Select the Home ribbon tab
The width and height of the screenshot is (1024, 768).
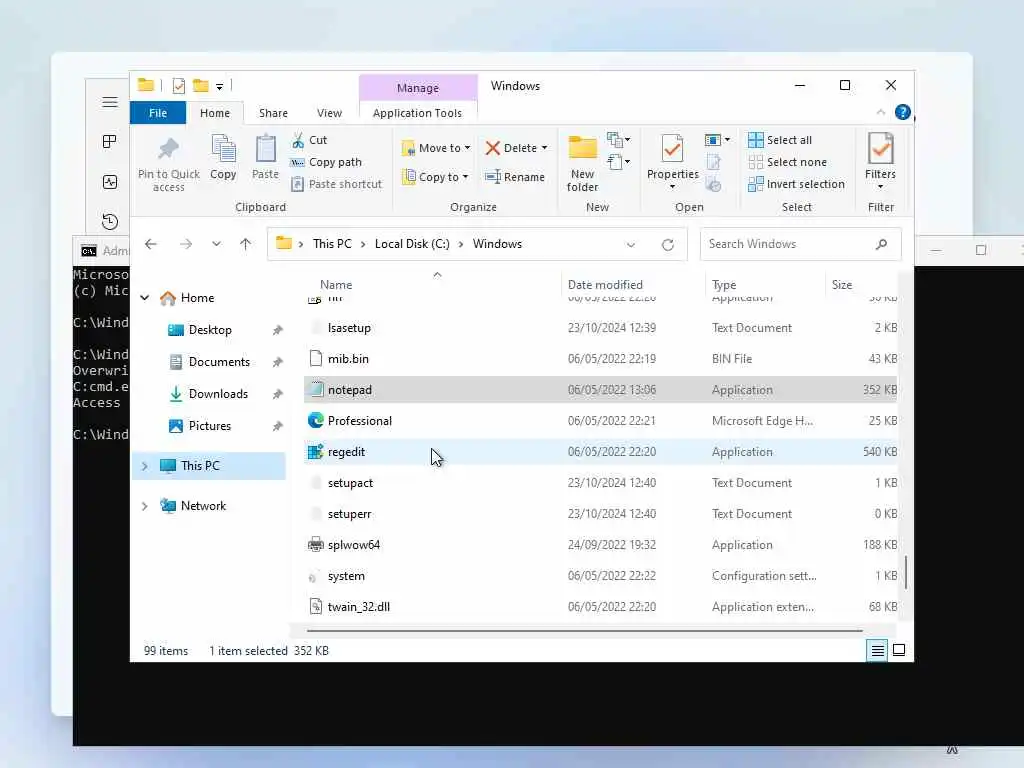click(215, 113)
